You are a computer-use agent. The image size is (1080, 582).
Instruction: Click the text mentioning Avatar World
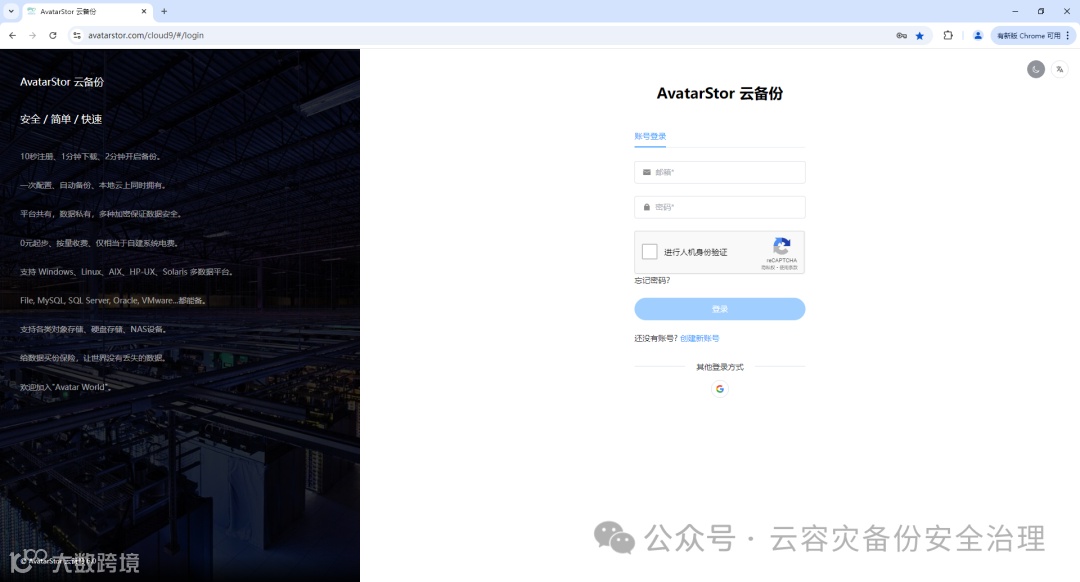pos(65,387)
